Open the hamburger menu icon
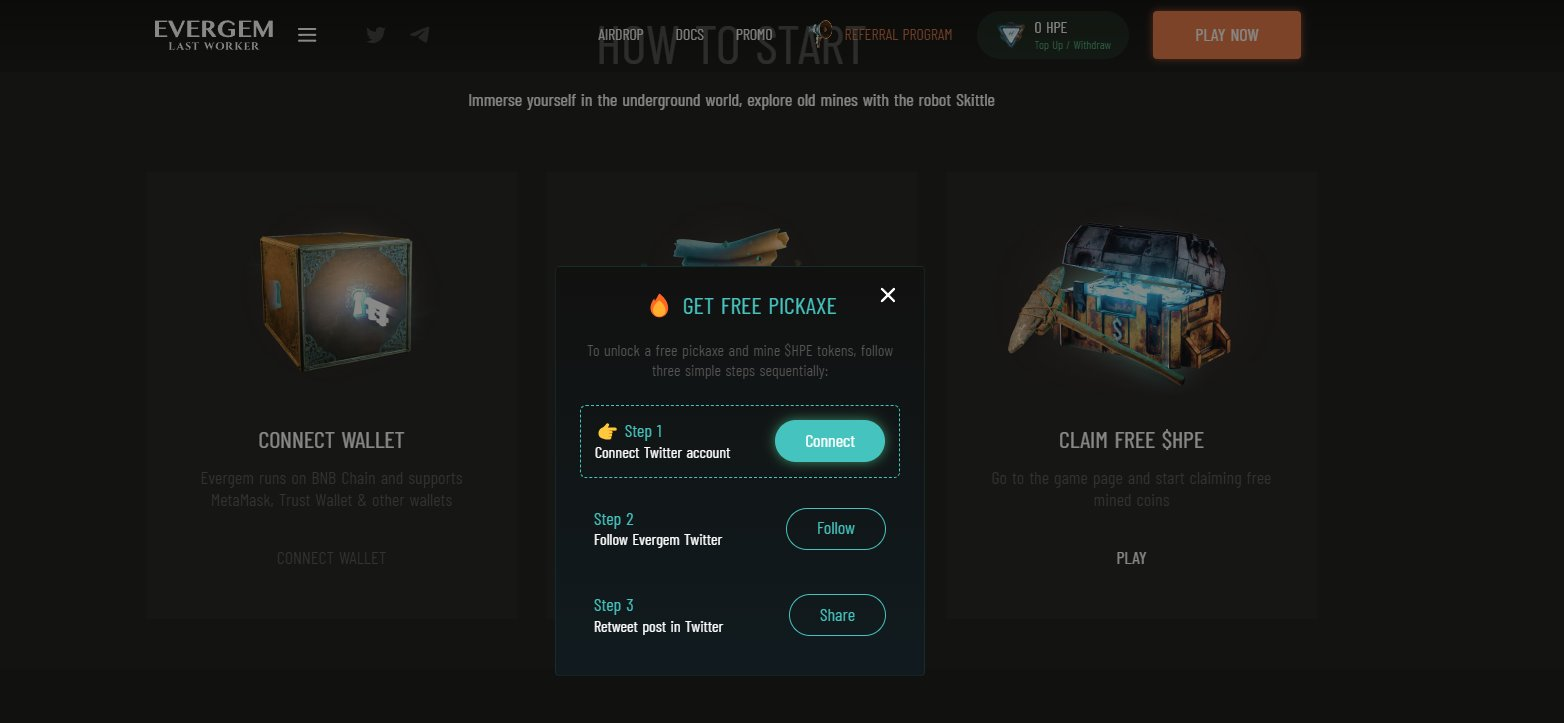The image size is (1564, 723). click(307, 35)
